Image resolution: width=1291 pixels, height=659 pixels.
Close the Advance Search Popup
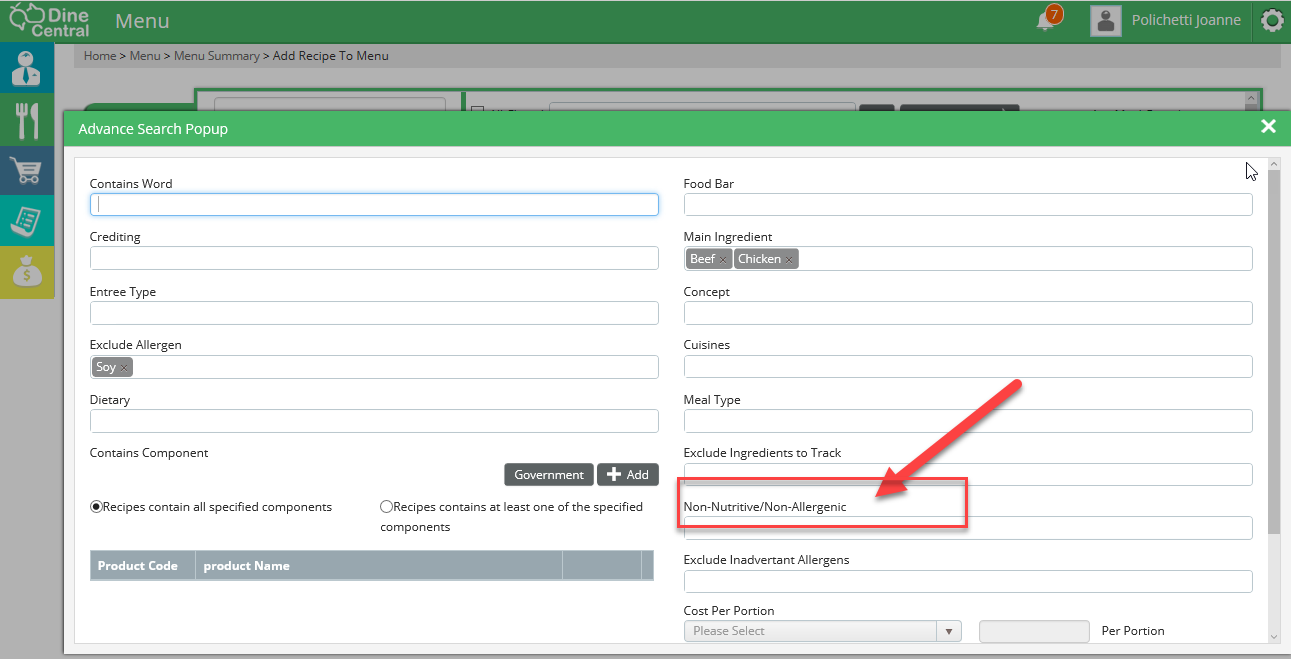1268,126
